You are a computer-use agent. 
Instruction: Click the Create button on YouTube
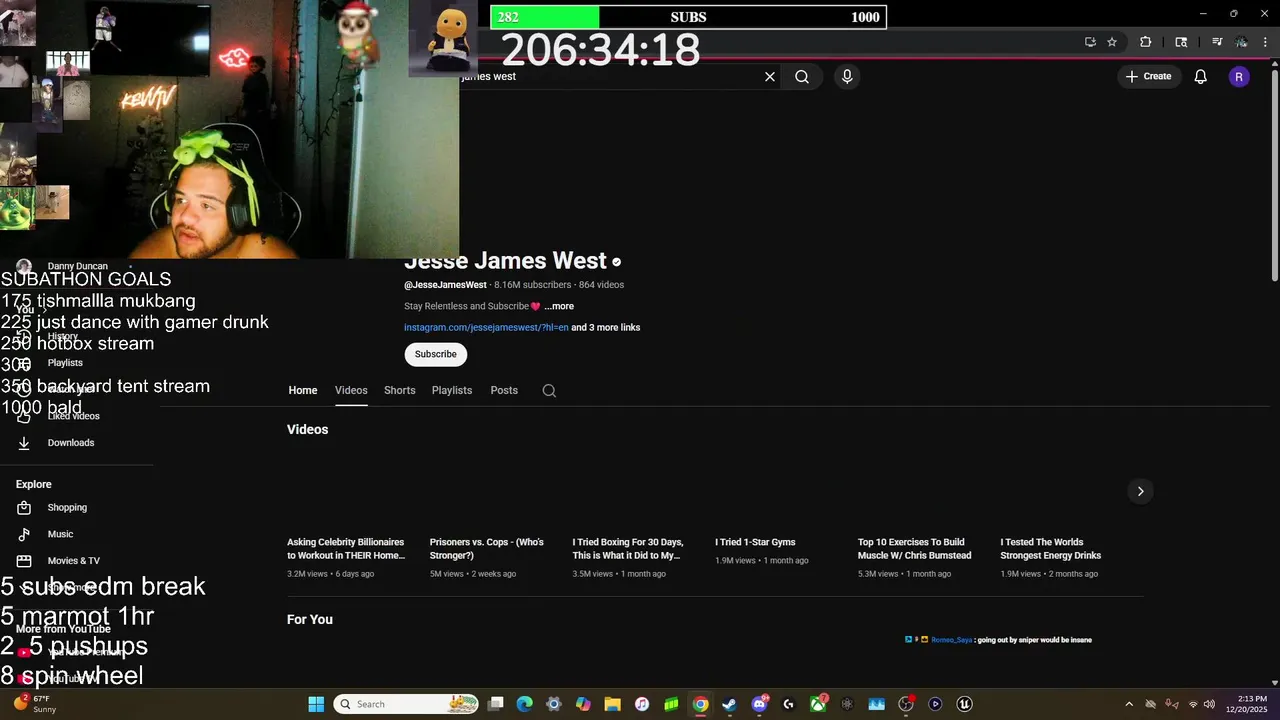(x=1148, y=77)
